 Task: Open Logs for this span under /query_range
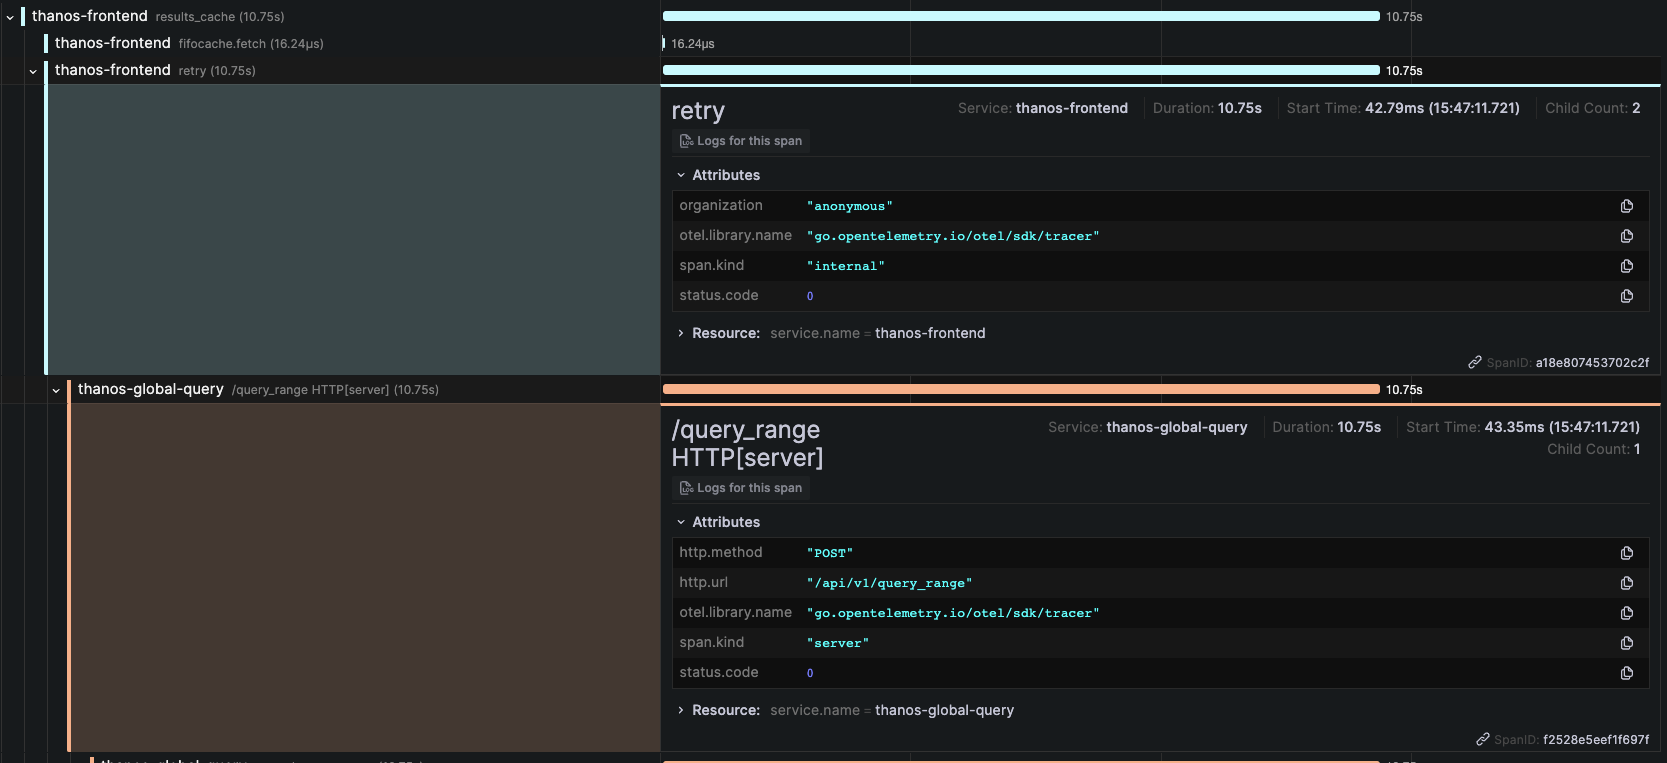(x=741, y=488)
